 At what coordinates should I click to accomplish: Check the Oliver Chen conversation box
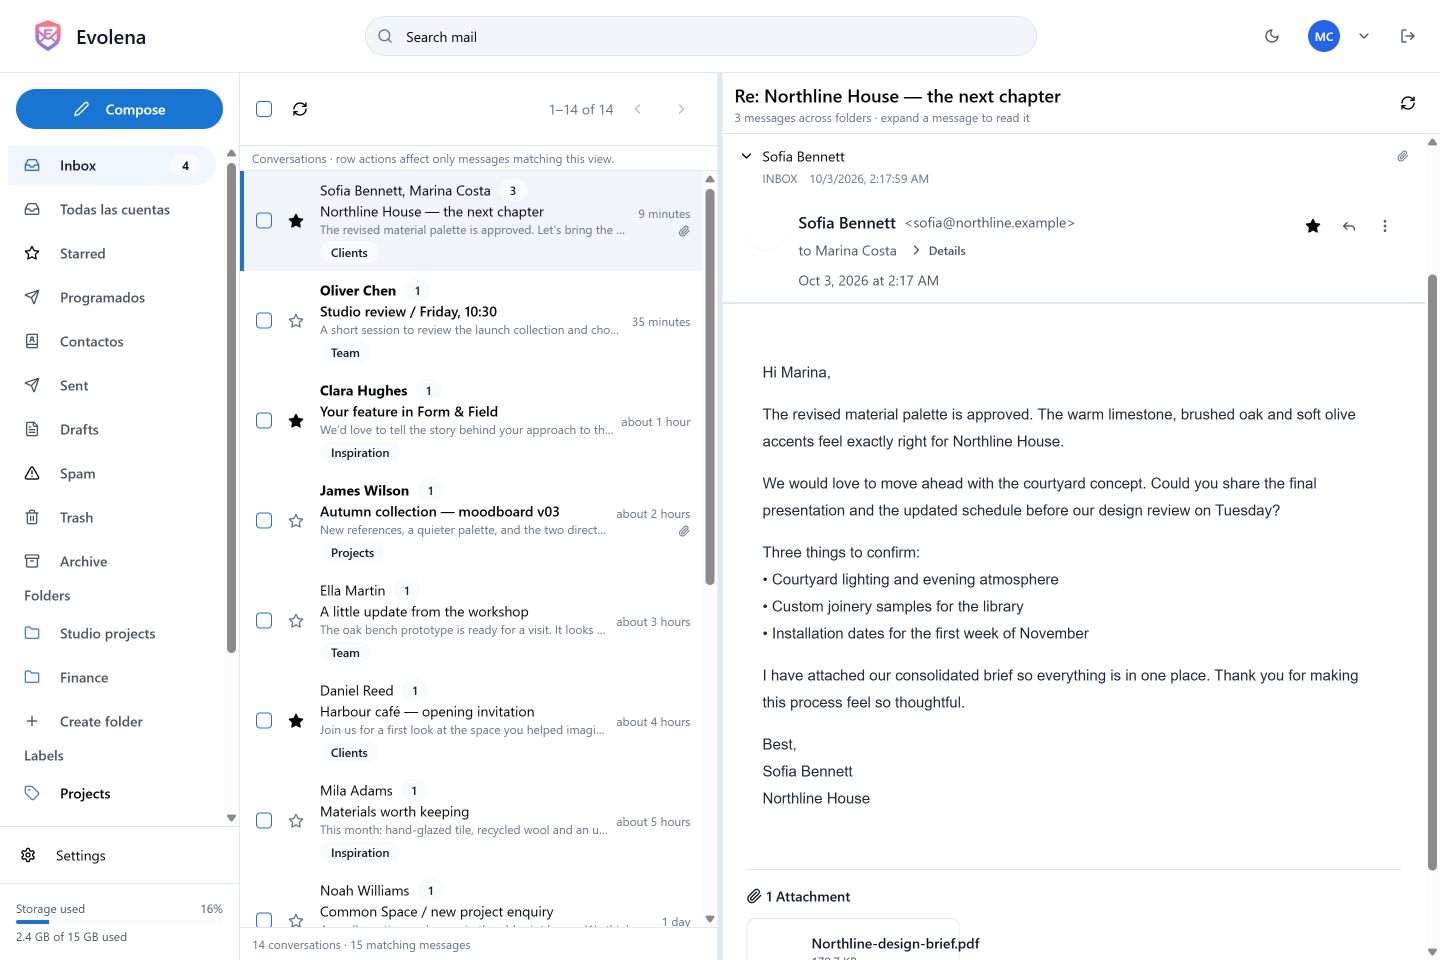[264, 321]
